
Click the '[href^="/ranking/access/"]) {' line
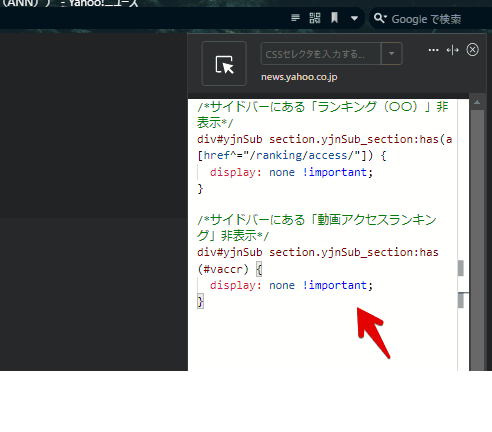[x=292, y=156]
